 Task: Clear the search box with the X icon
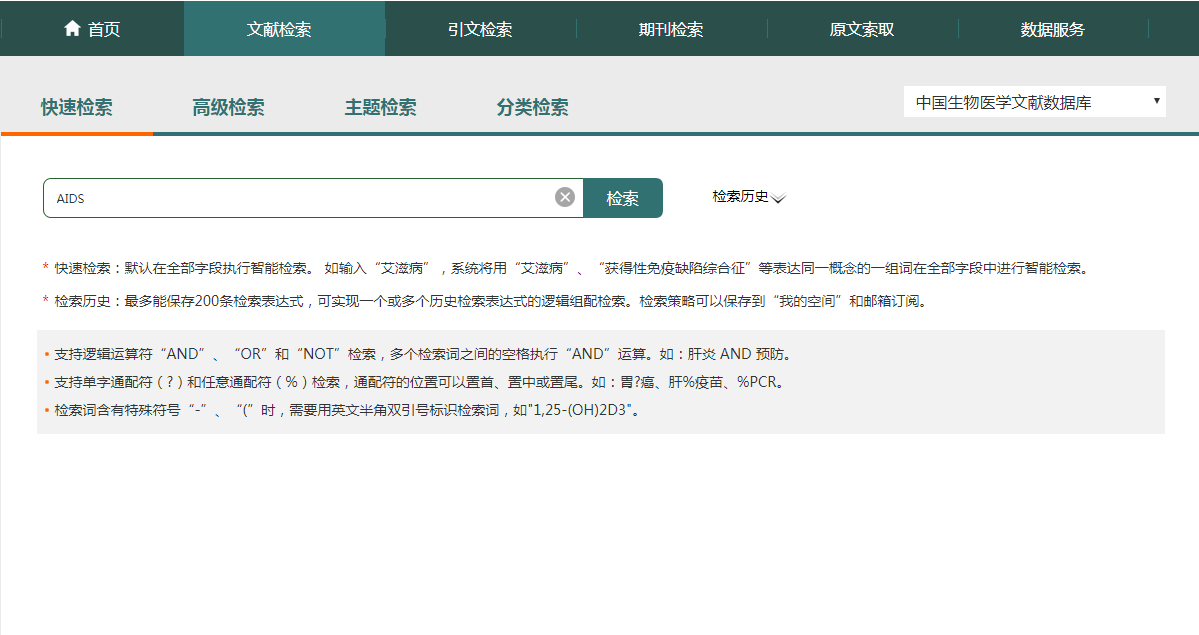[565, 198]
